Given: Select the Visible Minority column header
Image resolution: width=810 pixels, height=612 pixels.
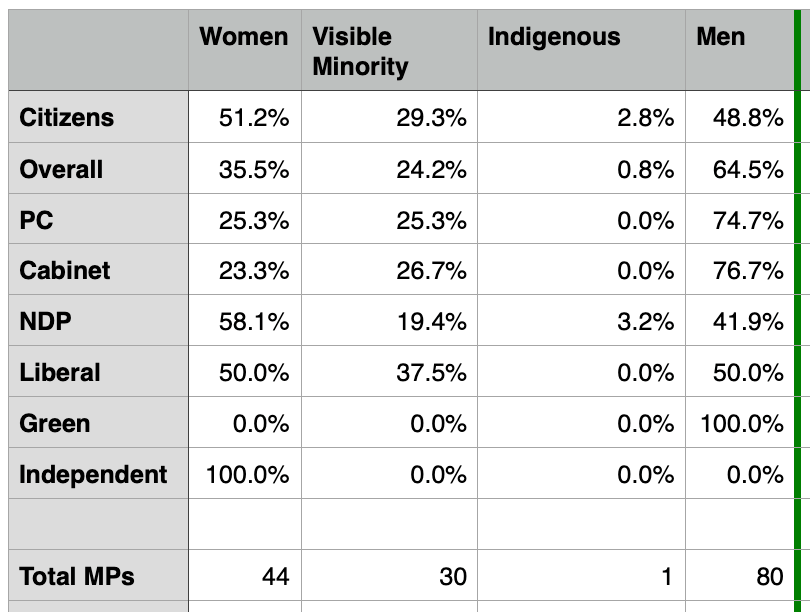Looking at the screenshot, I should tap(388, 52).
